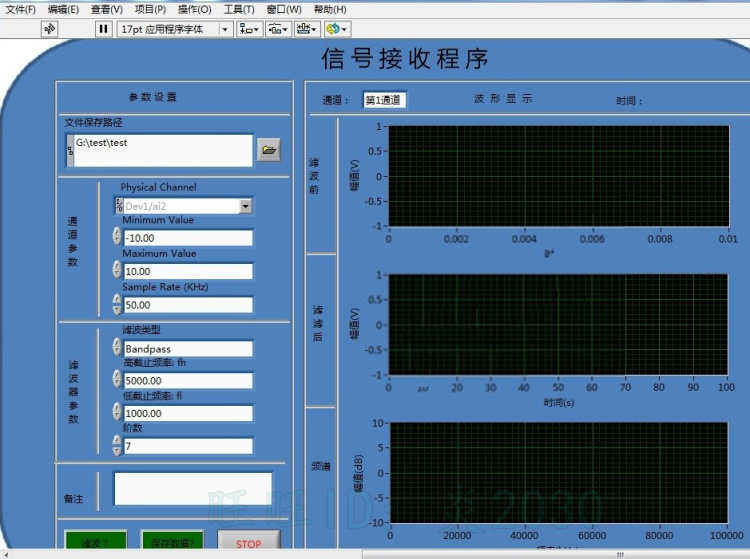The width and height of the screenshot is (750, 559).
Task: Click the low cutoff 1000.00 stepper arrows
Action: pos(117,411)
